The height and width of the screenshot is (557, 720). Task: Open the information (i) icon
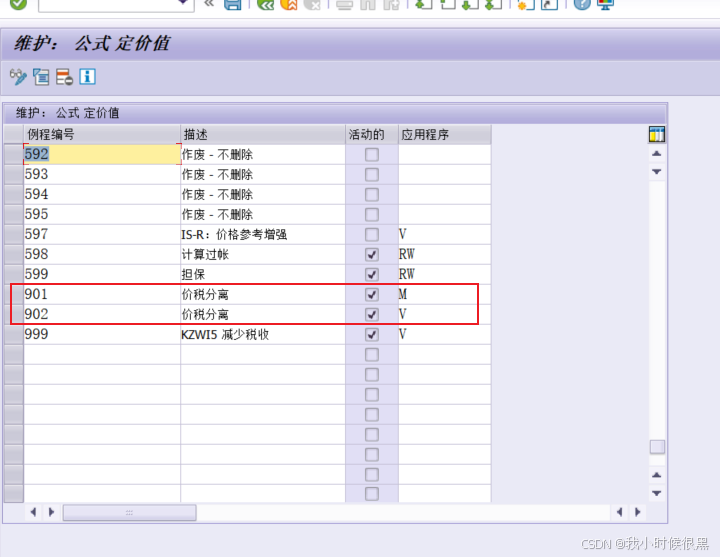(87, 77)
